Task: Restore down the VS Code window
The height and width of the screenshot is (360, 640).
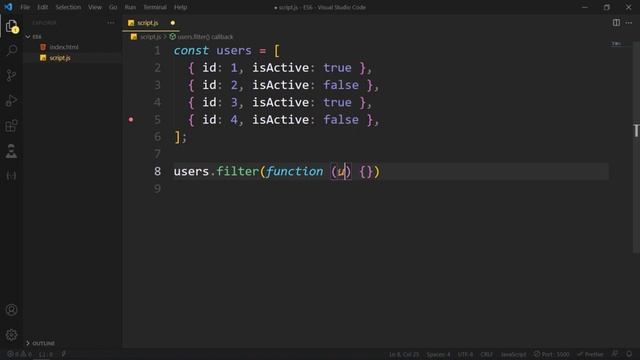Action: 607,7
